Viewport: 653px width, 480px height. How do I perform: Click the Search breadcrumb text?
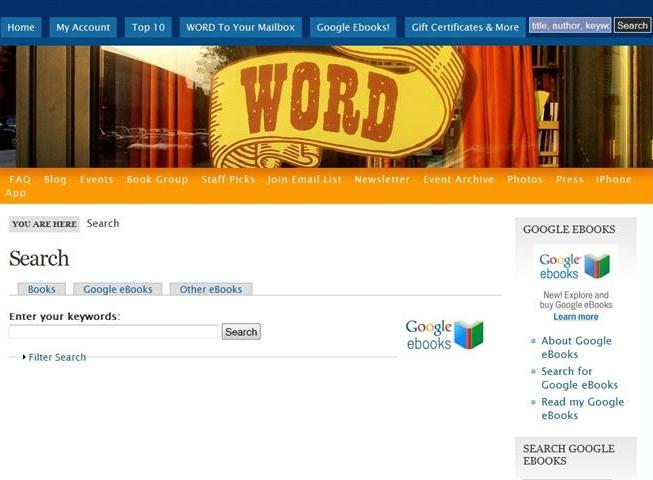[x=103, y=223]
